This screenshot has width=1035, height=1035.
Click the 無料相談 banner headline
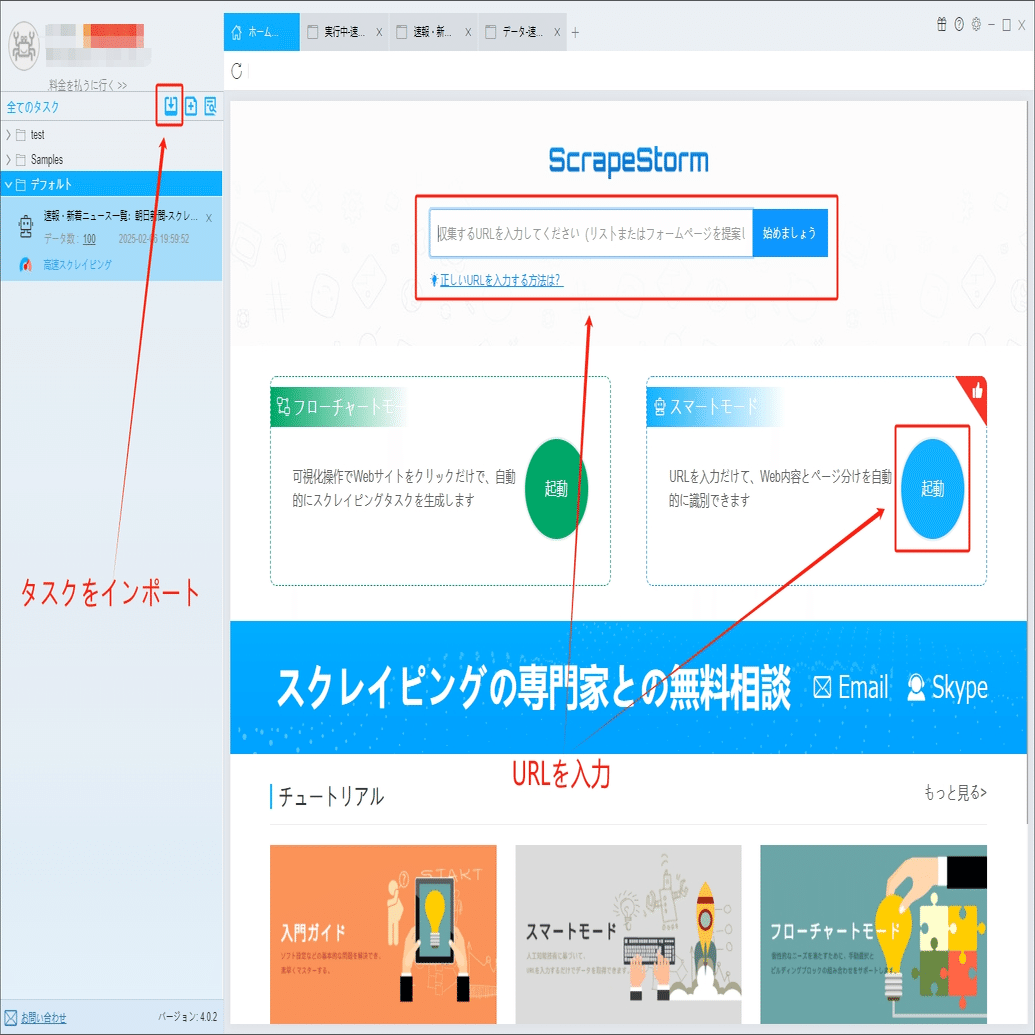[x=533, y=688]
